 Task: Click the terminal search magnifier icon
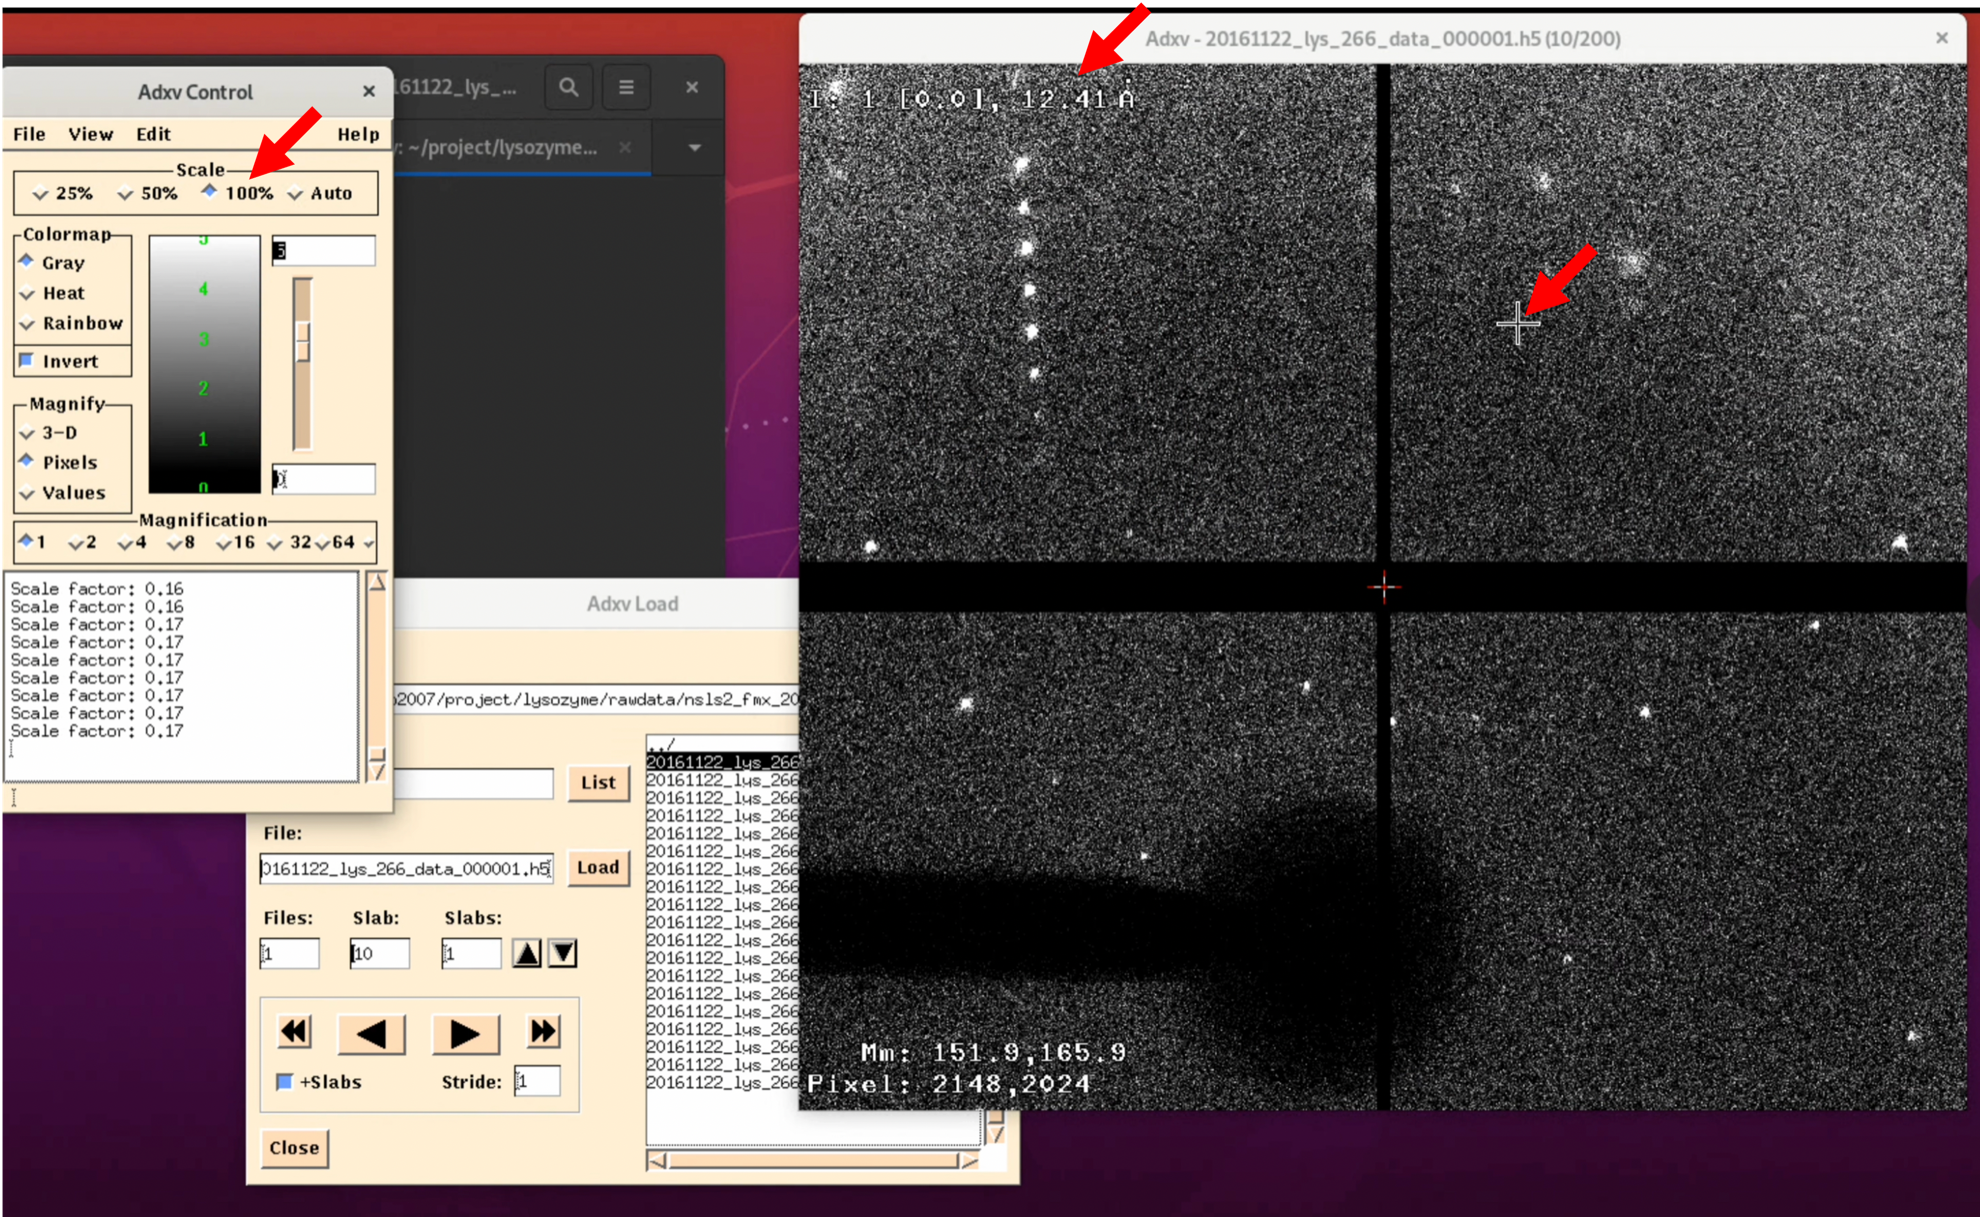coord(568,87)
